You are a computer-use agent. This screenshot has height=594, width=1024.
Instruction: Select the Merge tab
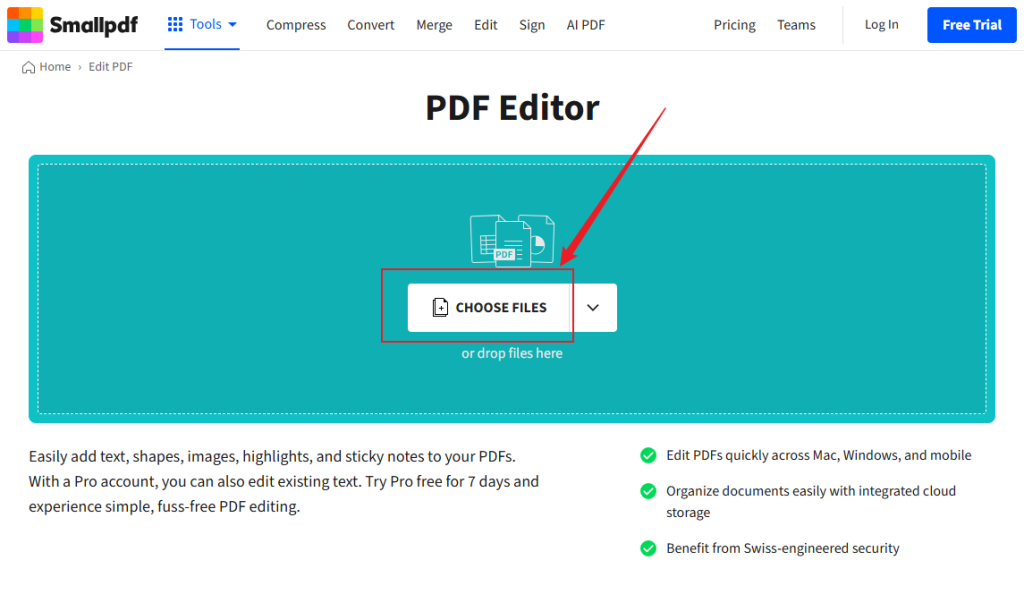pos(434,24)
